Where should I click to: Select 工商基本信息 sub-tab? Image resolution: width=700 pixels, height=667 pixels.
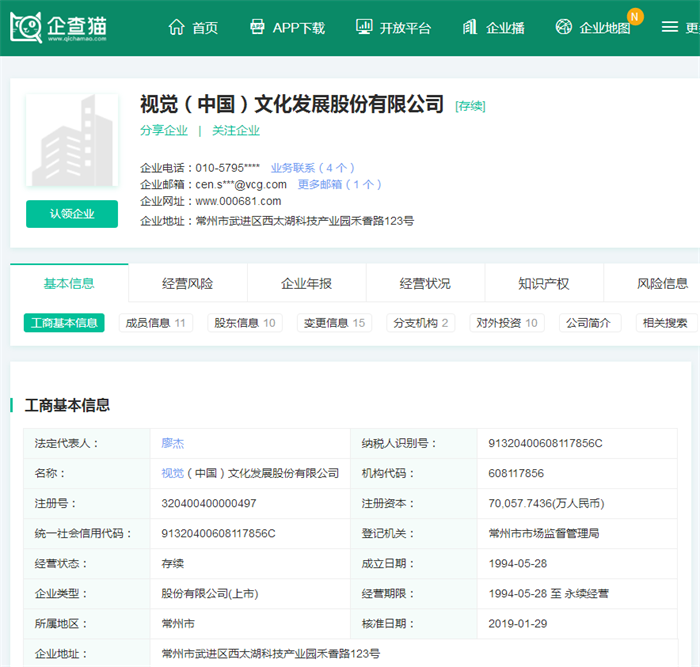pos(64,323)
